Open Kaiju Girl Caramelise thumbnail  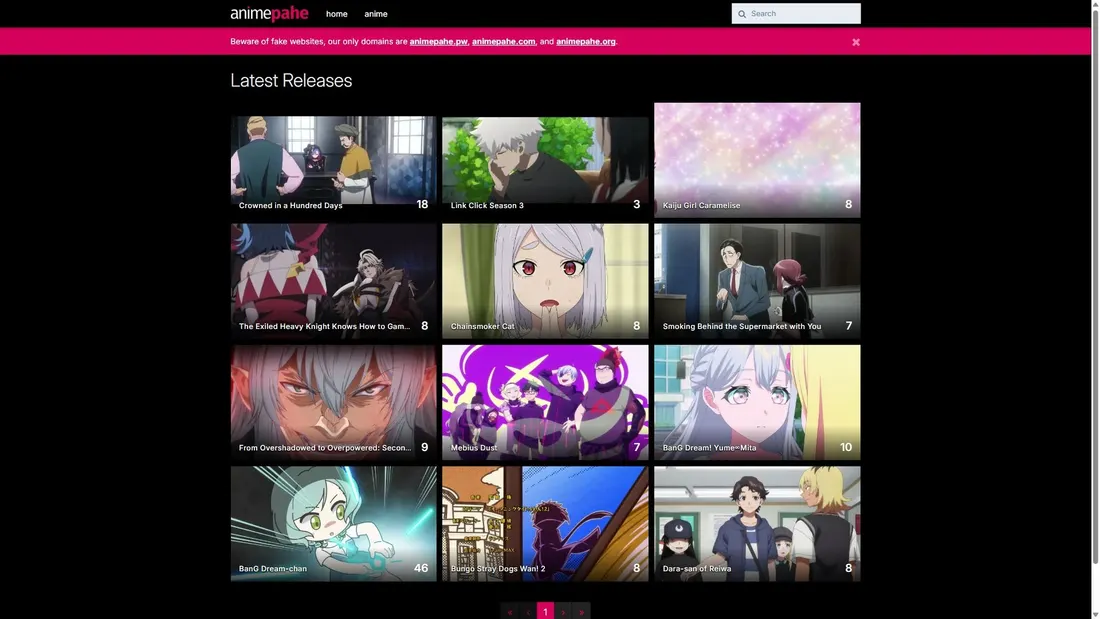(757, 160)
